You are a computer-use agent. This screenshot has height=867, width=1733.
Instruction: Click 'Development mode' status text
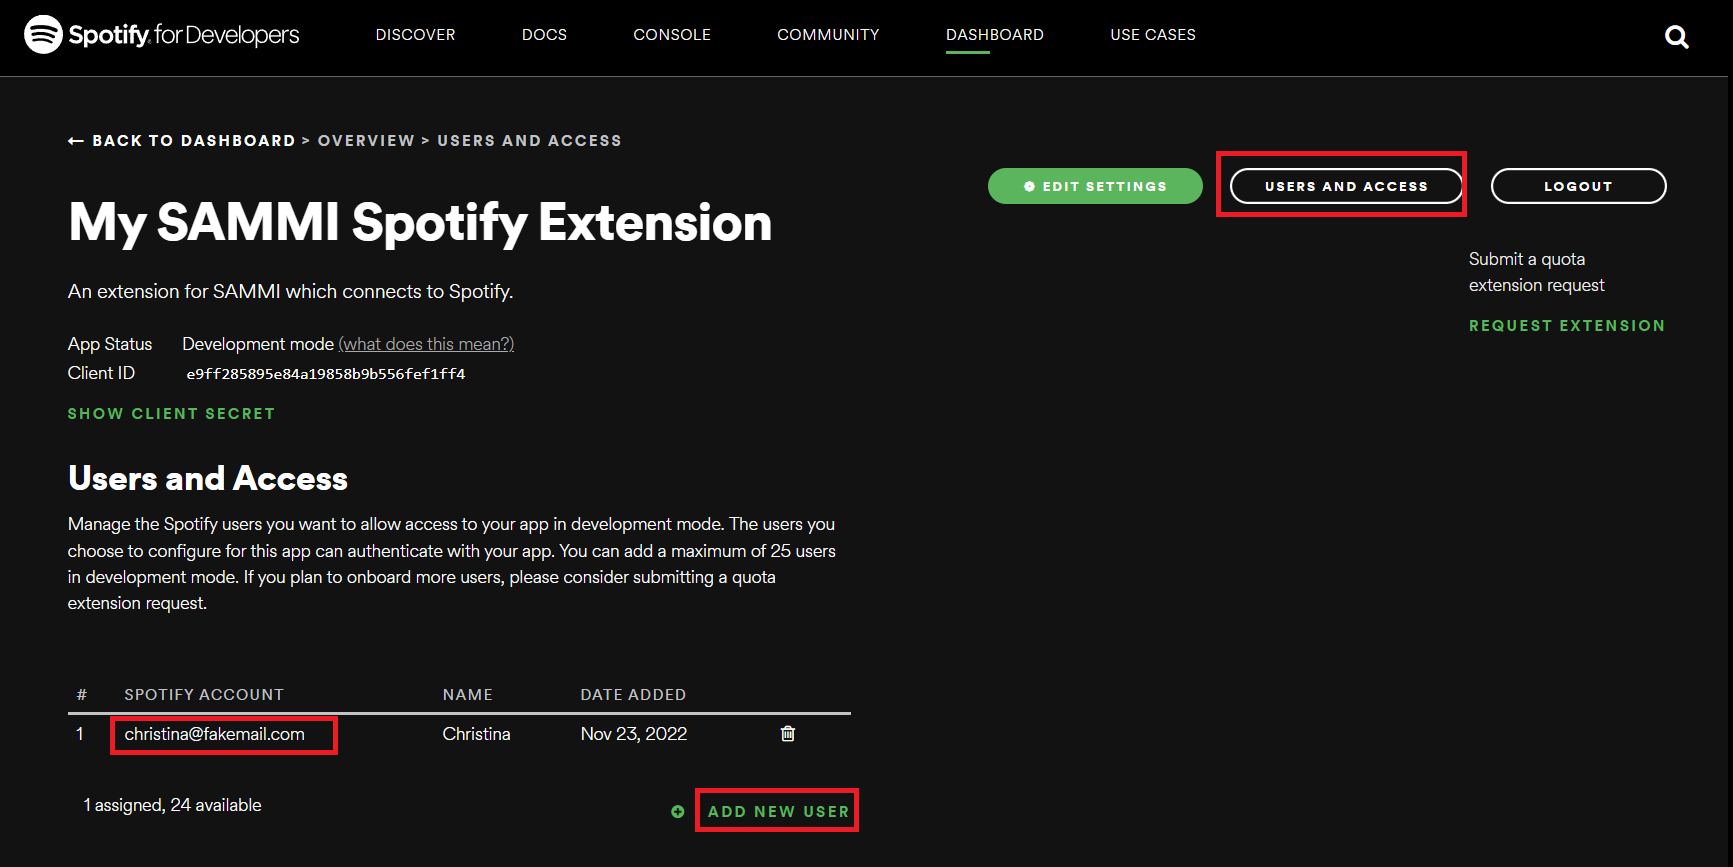[258, 344]
